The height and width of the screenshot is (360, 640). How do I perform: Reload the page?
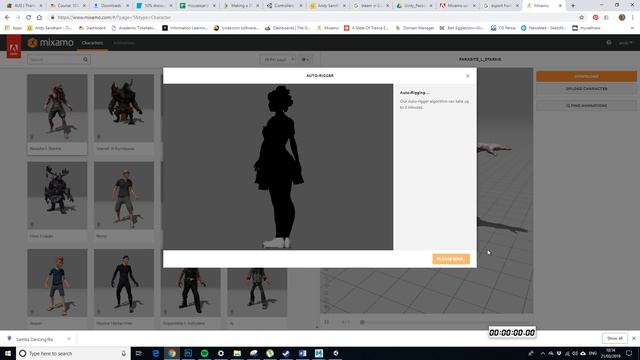click(29, 18)
